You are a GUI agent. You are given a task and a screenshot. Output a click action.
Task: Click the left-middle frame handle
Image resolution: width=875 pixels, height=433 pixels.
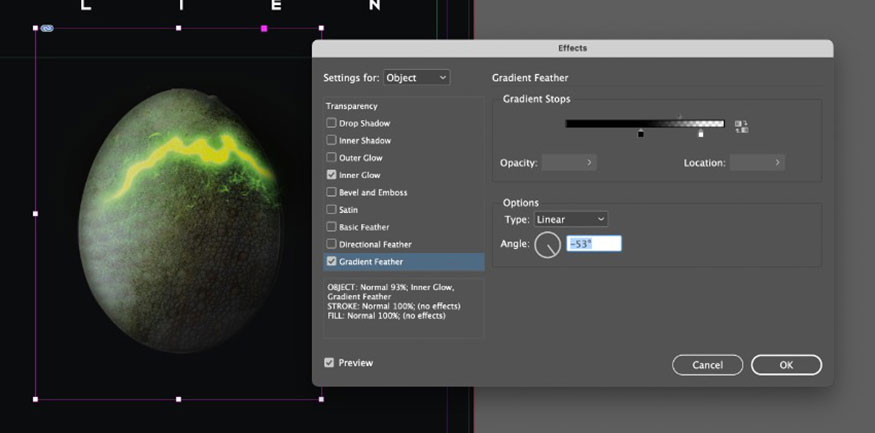tap(36, 214)
